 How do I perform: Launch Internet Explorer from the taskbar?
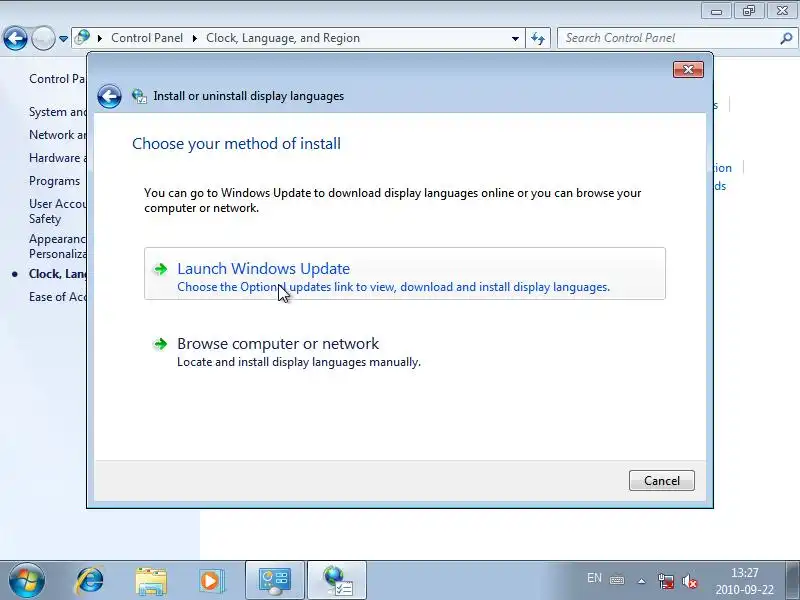[90, 581]
